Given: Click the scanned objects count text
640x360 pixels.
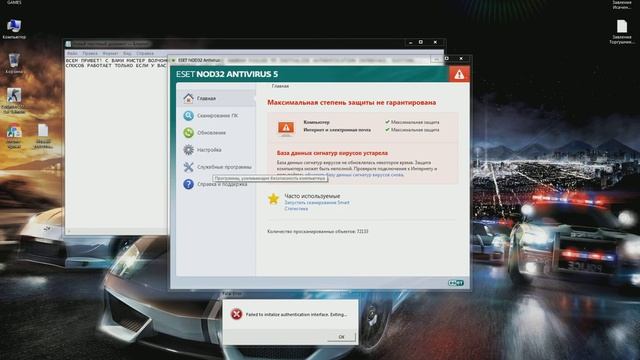Looking at the screenshot, I should 318,231.
